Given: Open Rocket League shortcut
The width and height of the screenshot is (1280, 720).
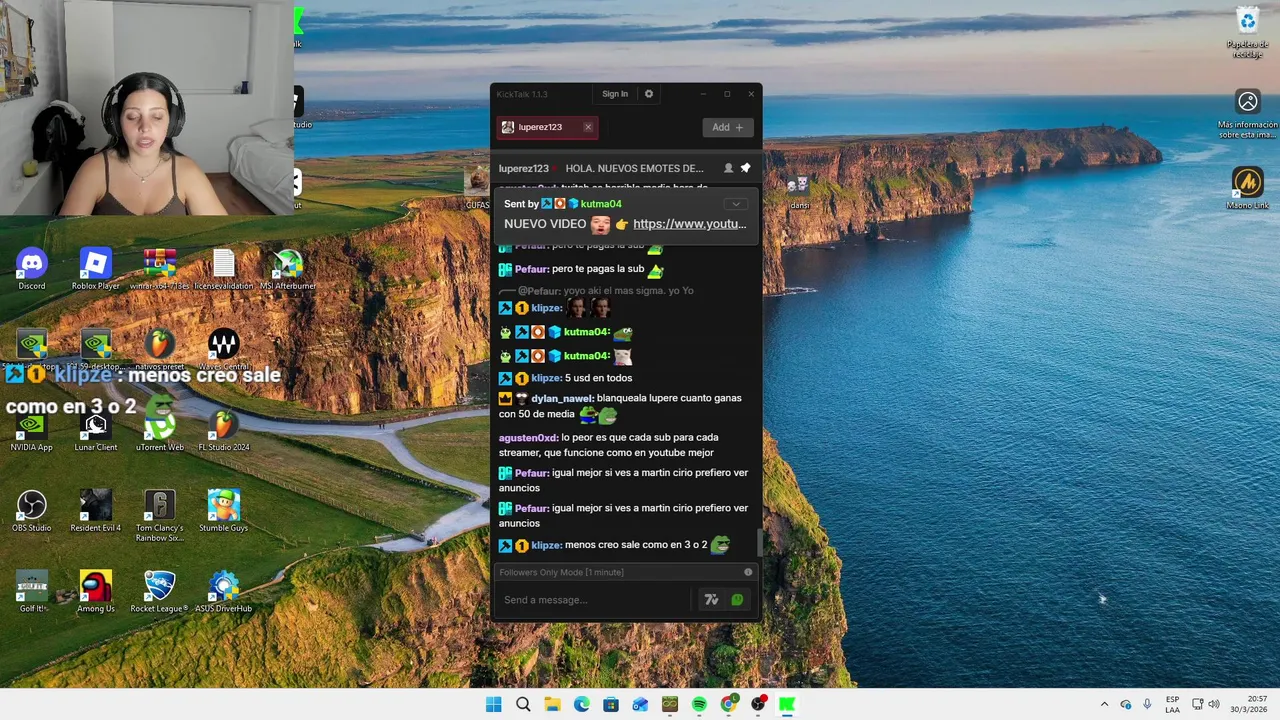Looking at the screenshot, I should point(160,592).
